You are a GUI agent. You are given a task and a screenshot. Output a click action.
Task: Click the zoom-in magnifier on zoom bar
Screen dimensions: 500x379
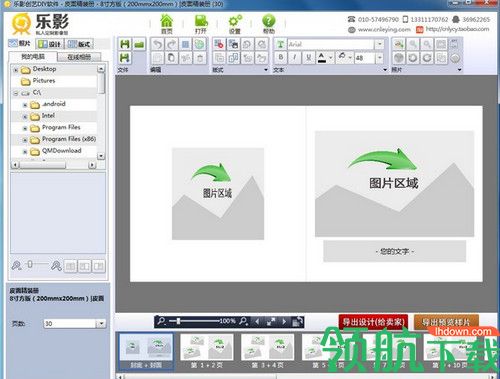click(x=244, y=321)
